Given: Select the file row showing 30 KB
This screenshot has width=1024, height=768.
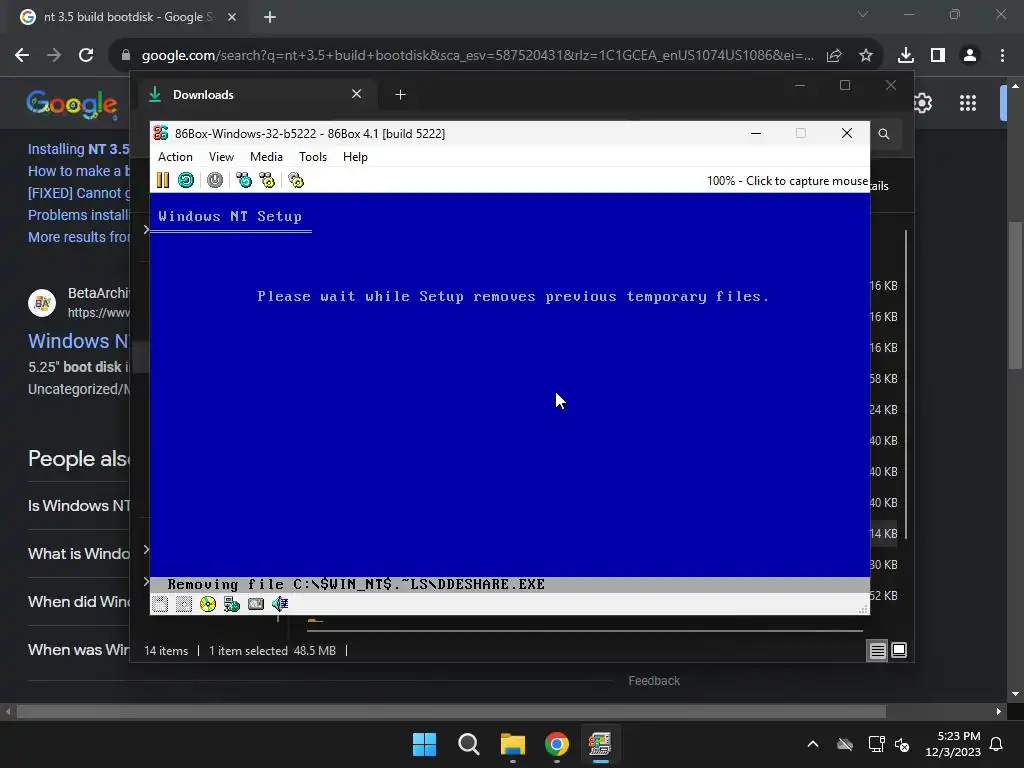Looking at the screenshot, I should (x=884, y=565).
